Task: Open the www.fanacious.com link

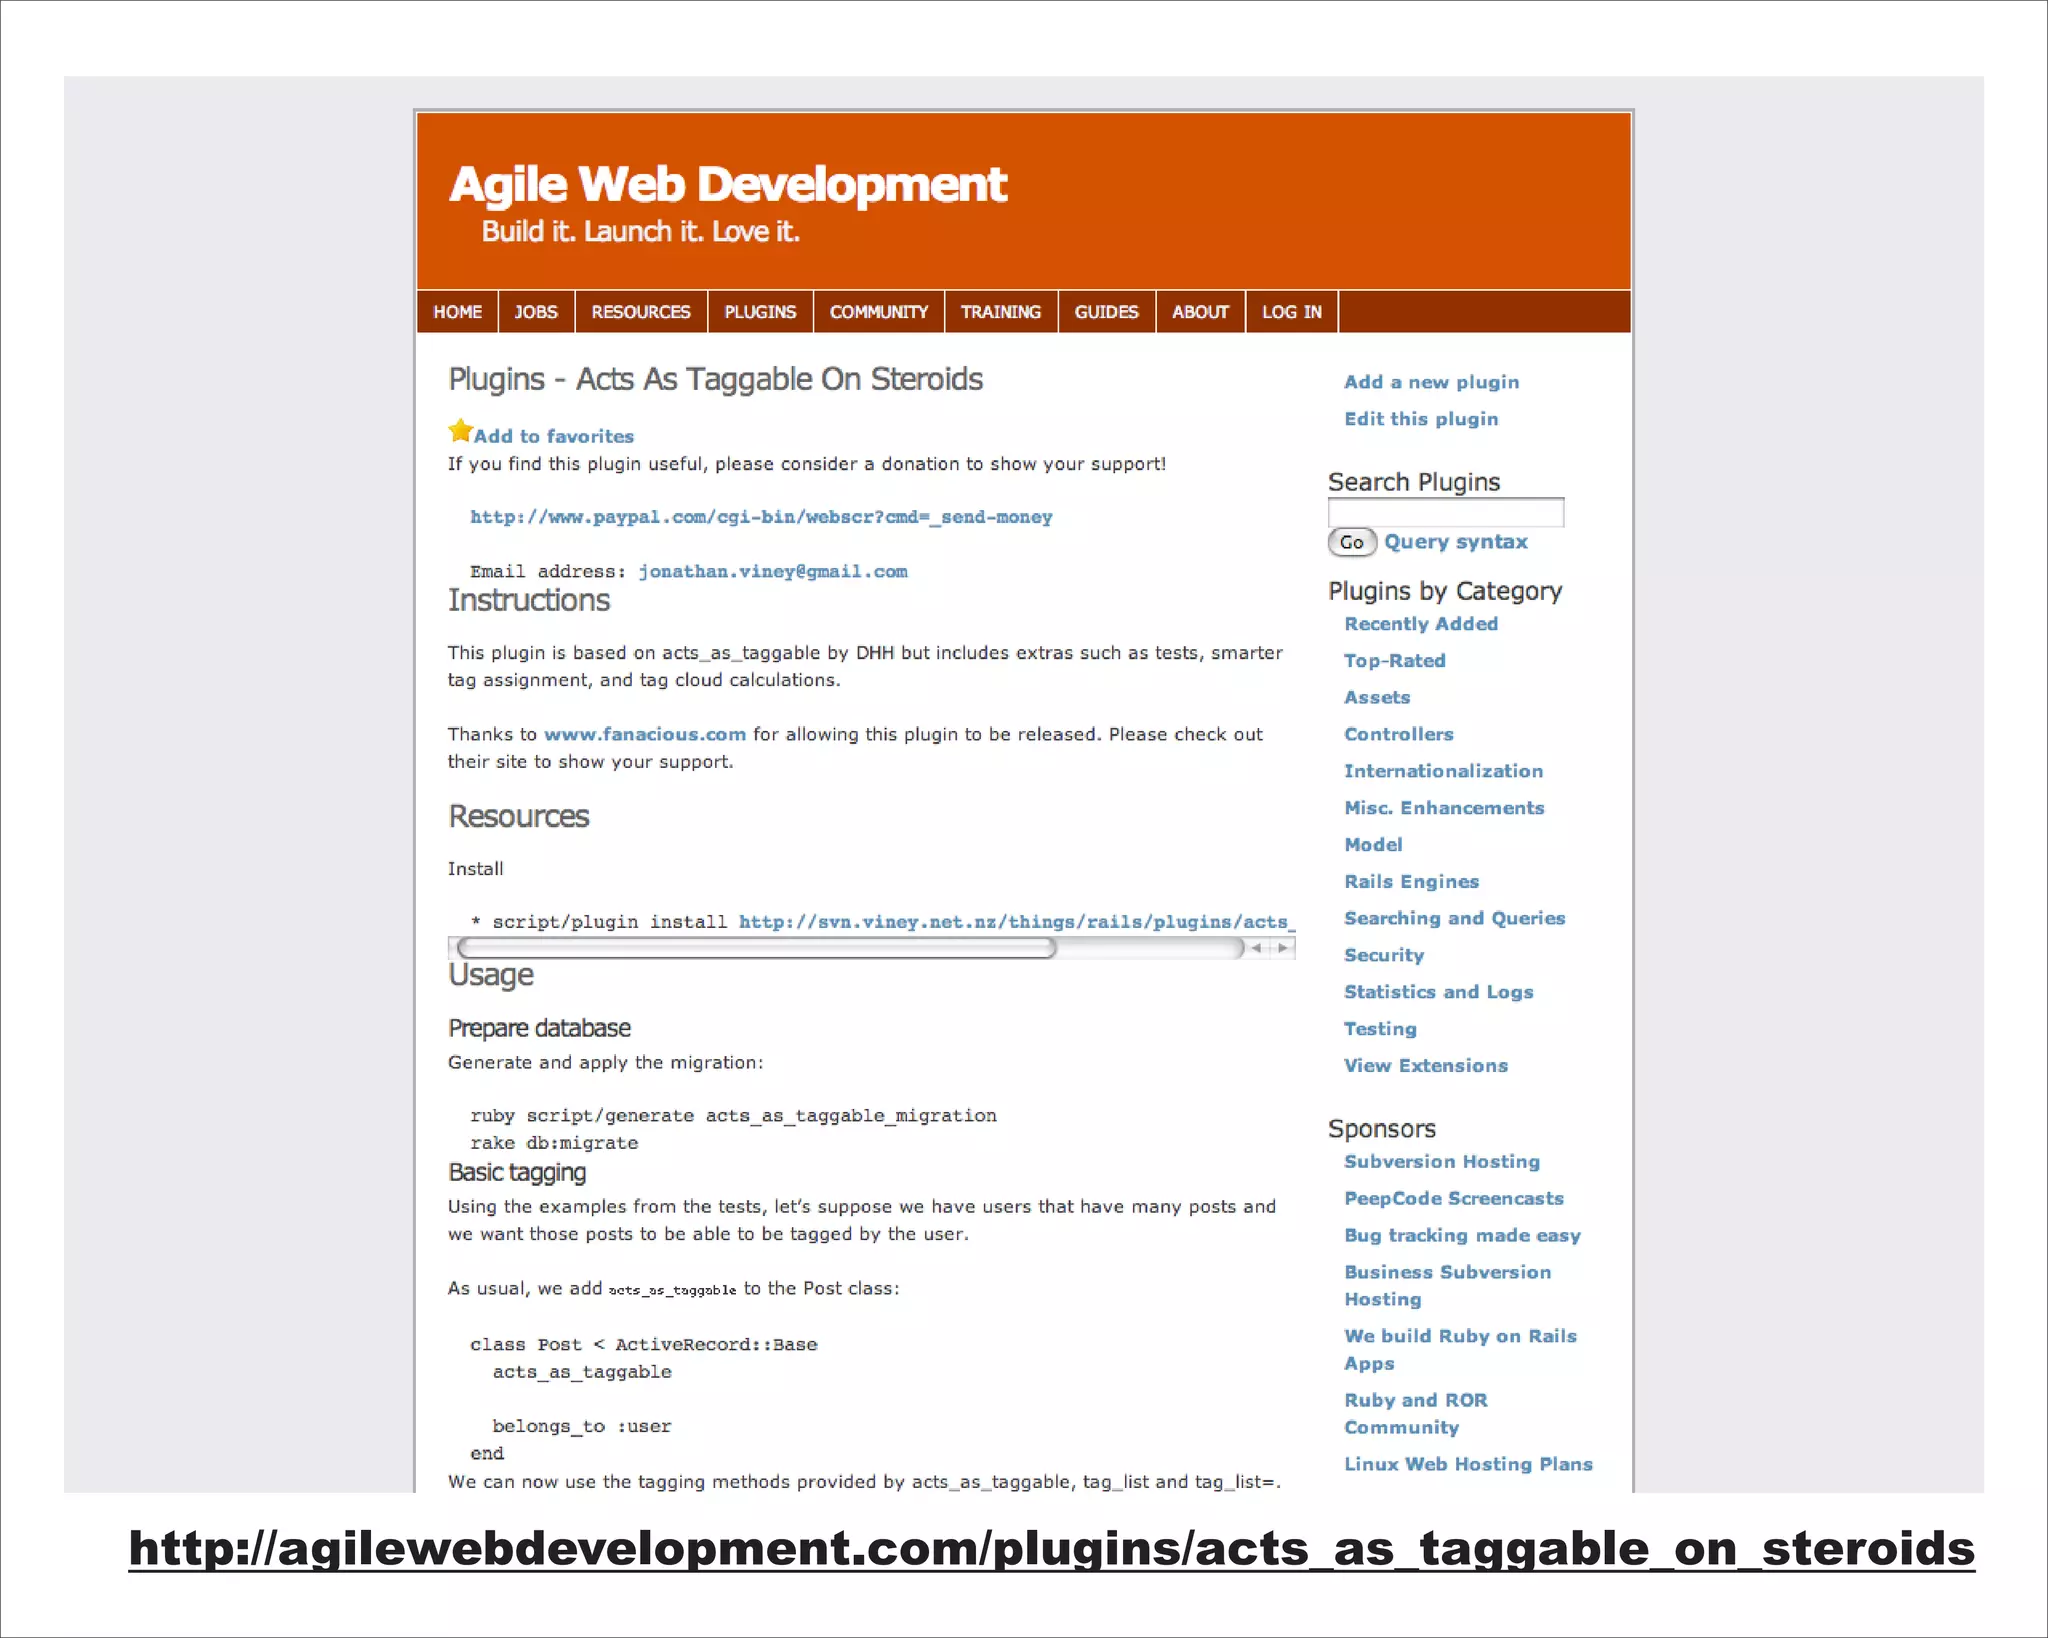Action: [645, 734]
